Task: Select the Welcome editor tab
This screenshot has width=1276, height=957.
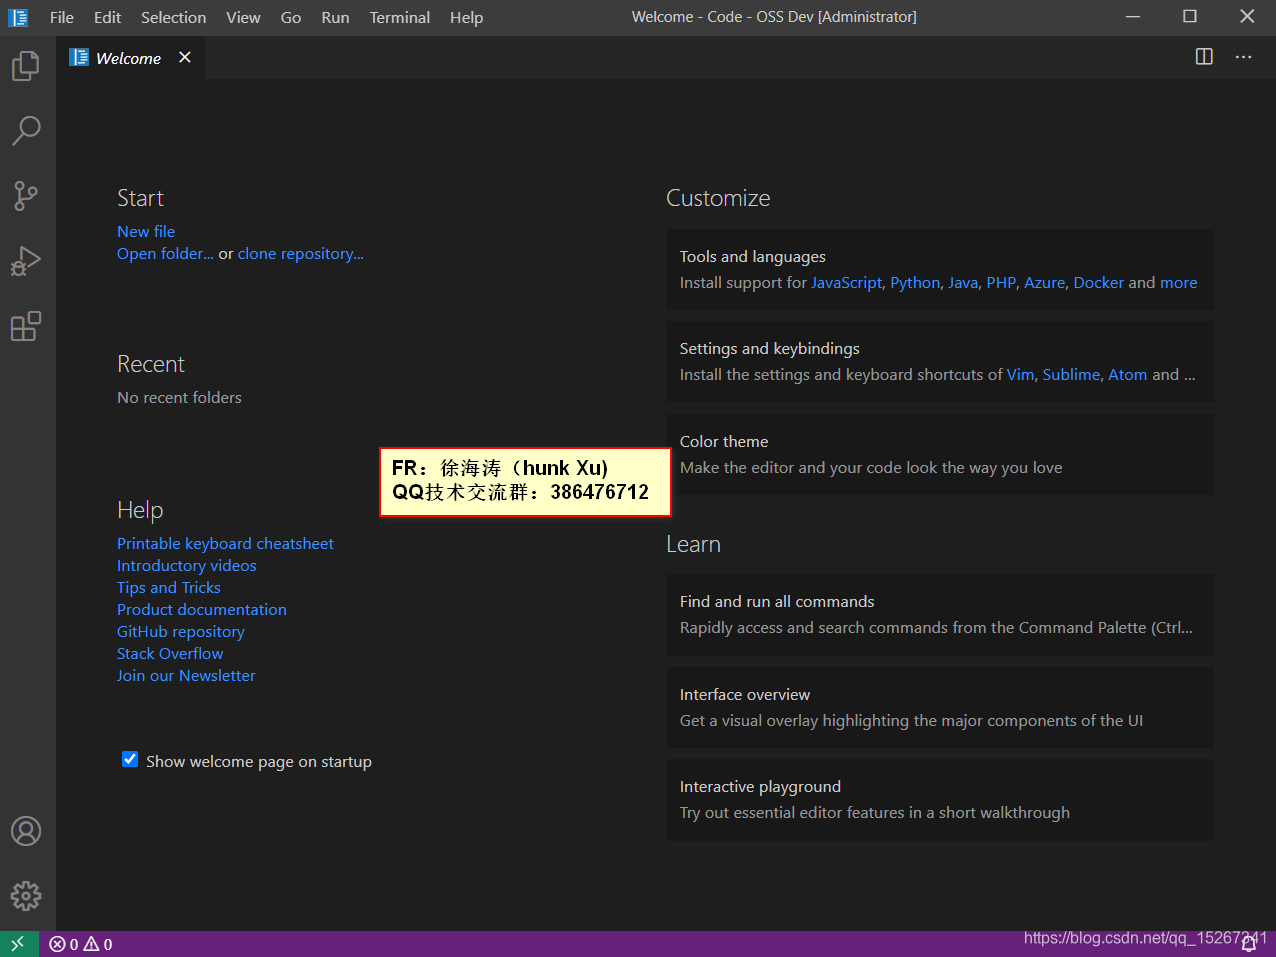Action: click(x=130, y=58)
